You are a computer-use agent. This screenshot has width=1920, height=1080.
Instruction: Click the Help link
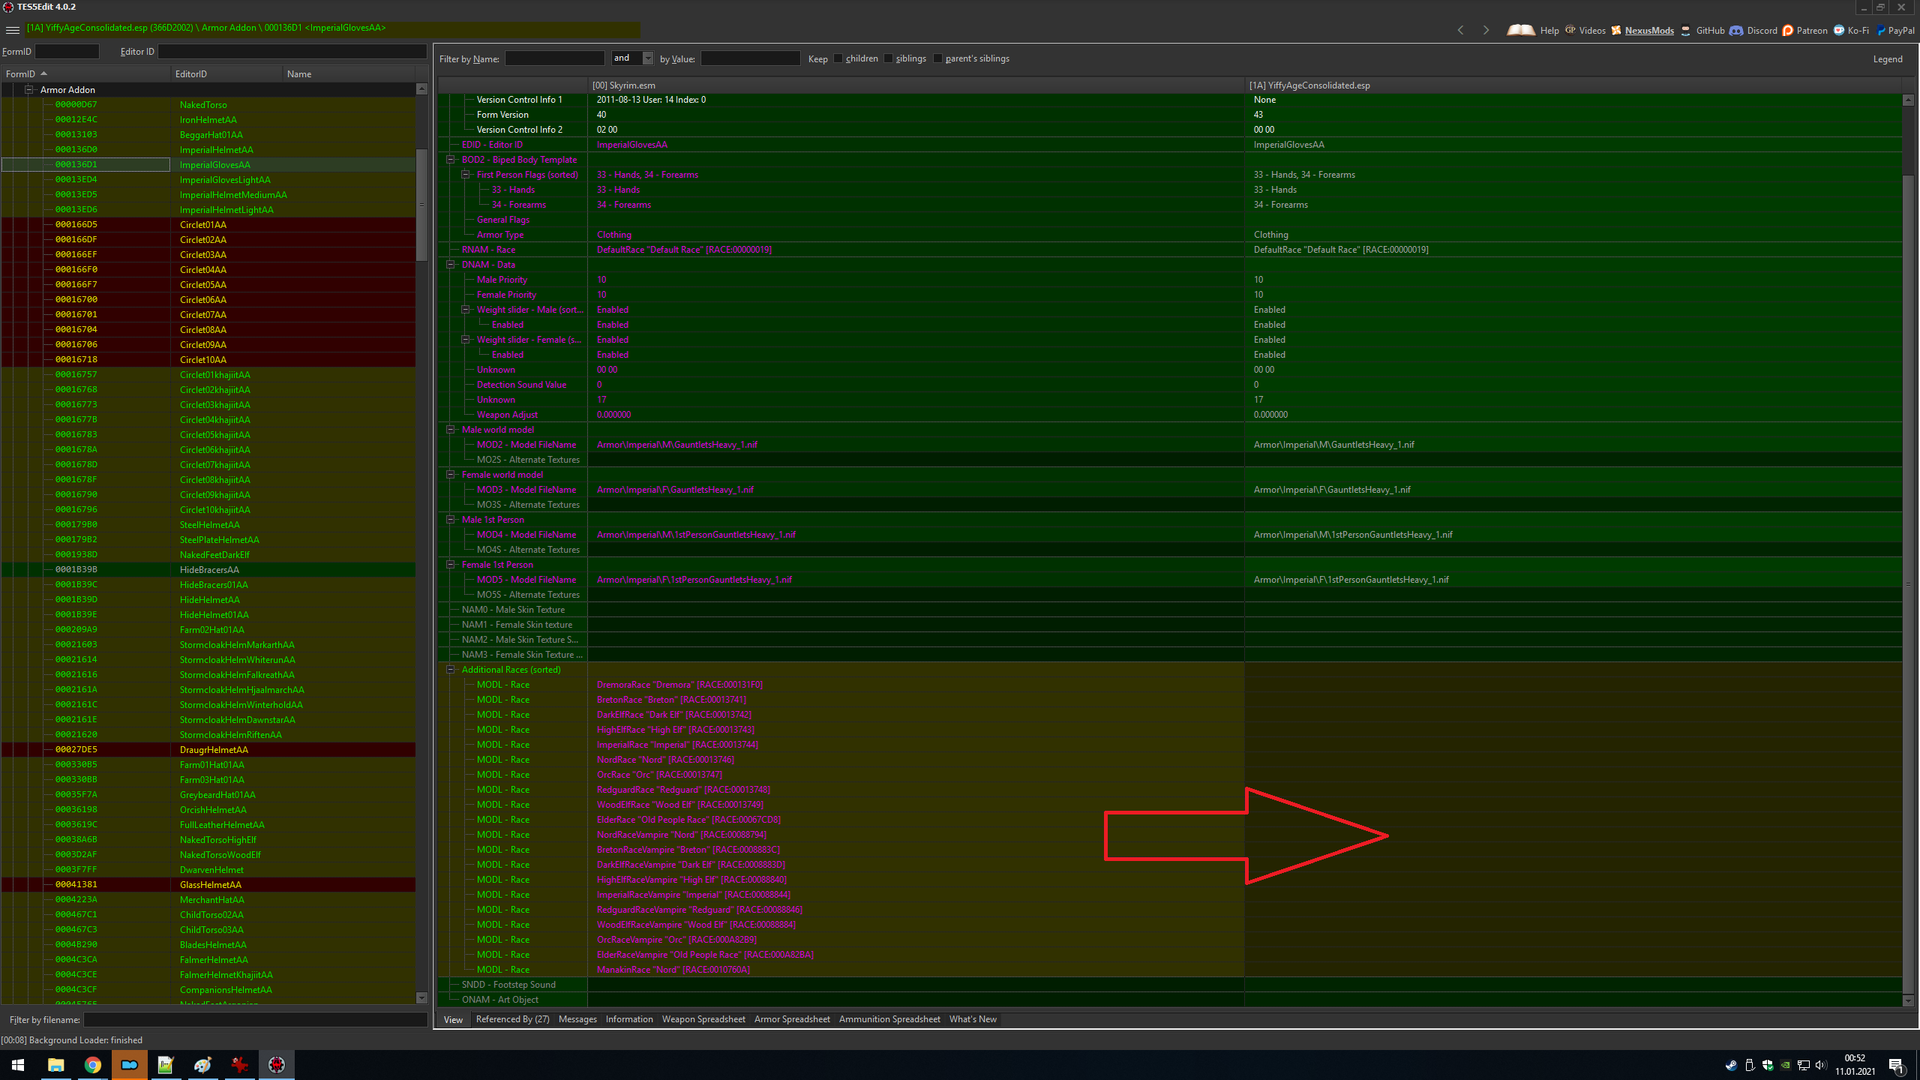(x=1549, y=31)
